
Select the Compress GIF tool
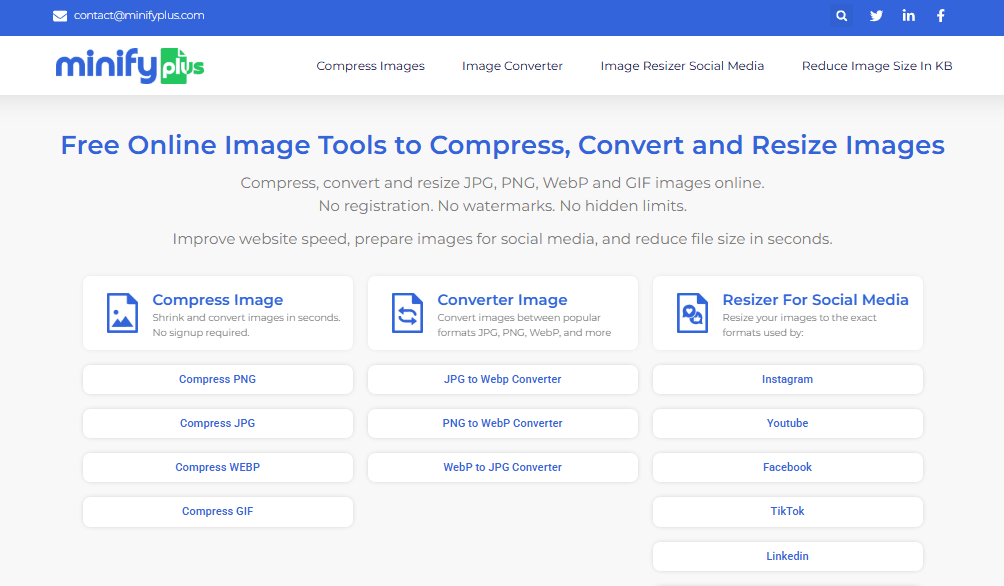(x=217, y=511)
